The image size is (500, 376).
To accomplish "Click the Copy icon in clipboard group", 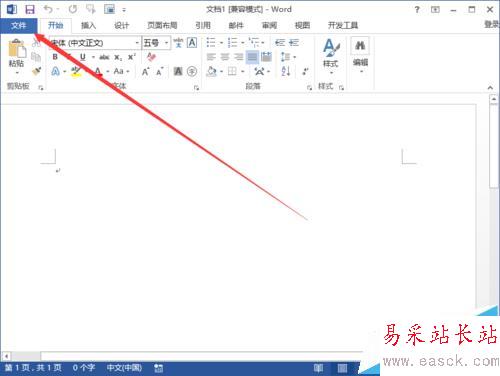I will tap(36, 57).
